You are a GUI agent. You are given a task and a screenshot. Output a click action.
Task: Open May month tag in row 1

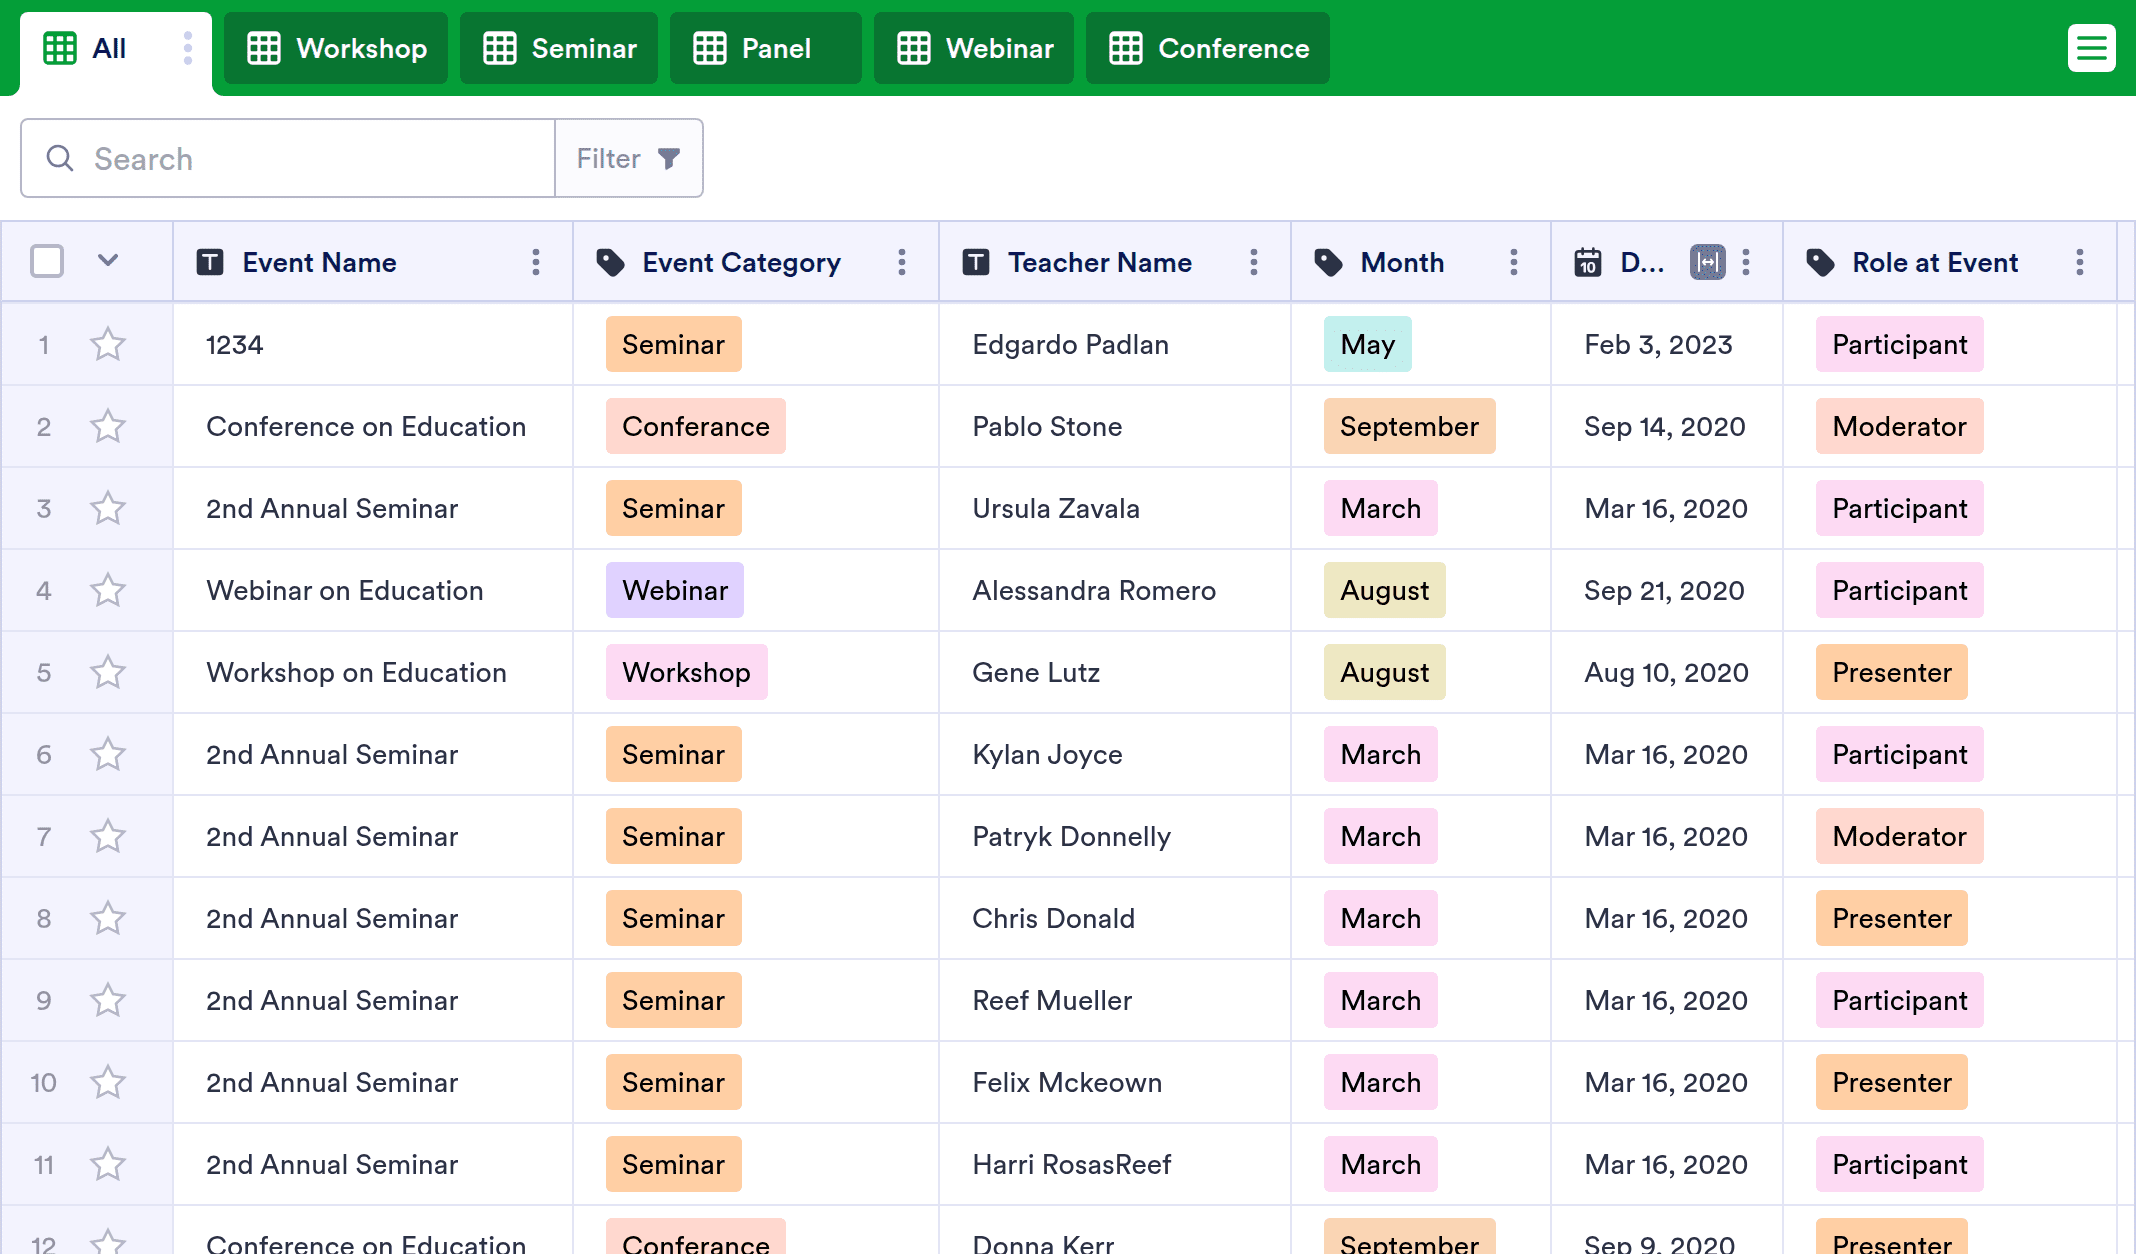point(1367,344)
